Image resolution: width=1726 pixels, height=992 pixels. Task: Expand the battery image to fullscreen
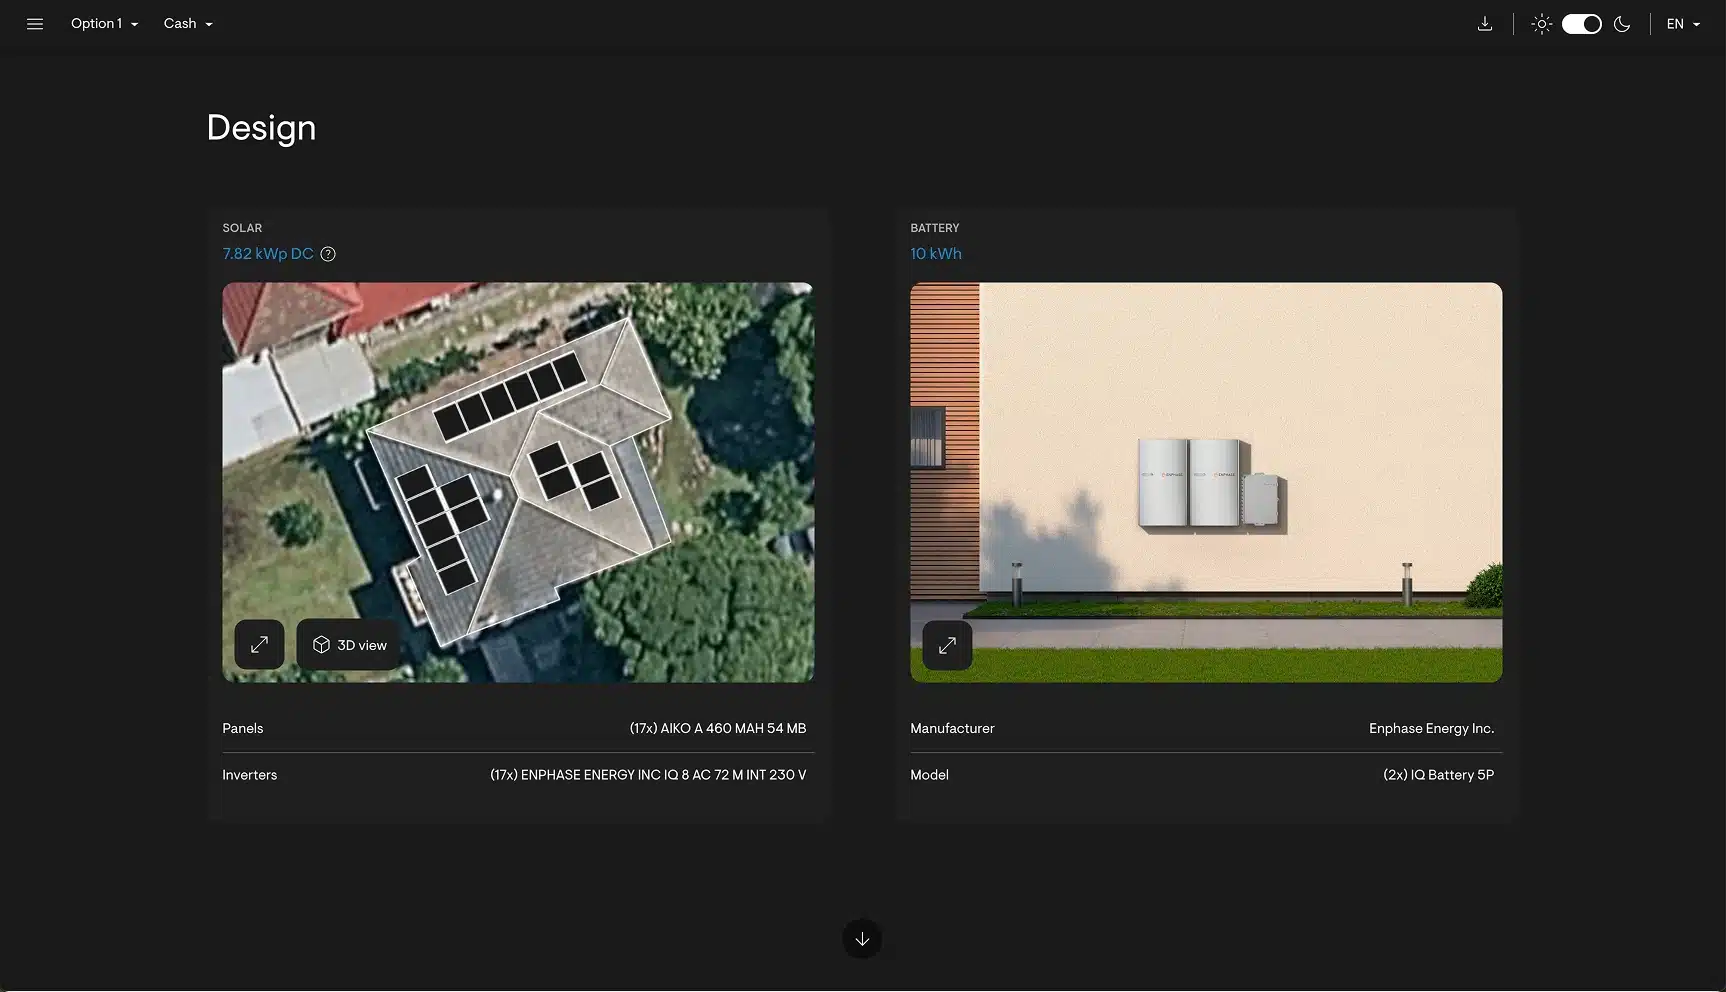947,645
